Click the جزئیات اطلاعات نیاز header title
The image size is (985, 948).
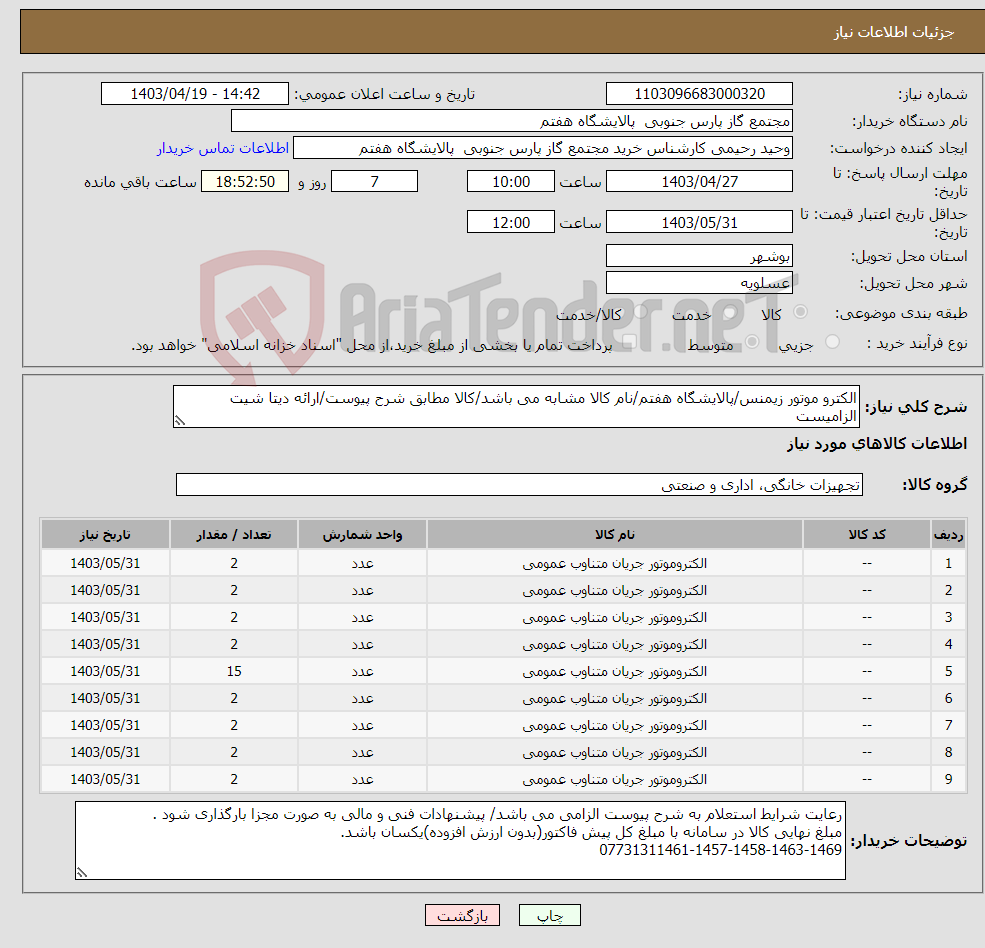click(894, 32)
